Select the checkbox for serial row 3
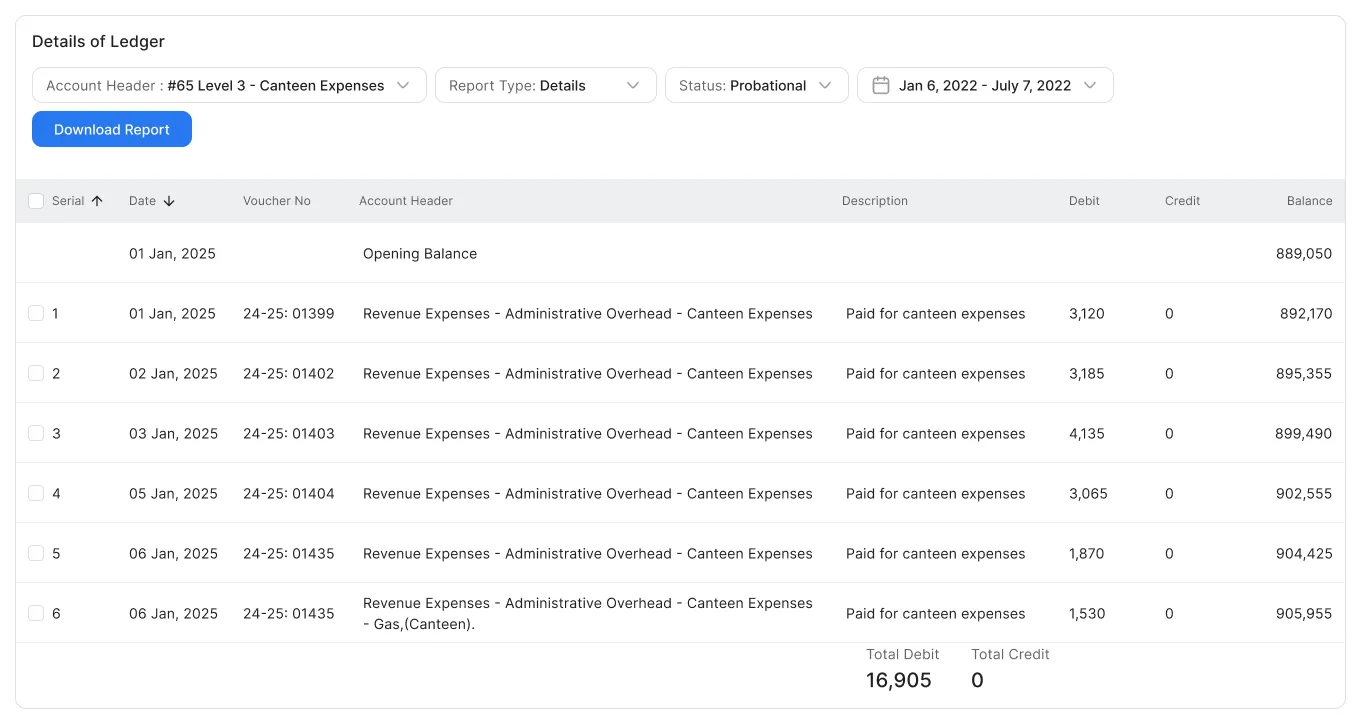The image size is (1361, 724). [x=36, y=433]
